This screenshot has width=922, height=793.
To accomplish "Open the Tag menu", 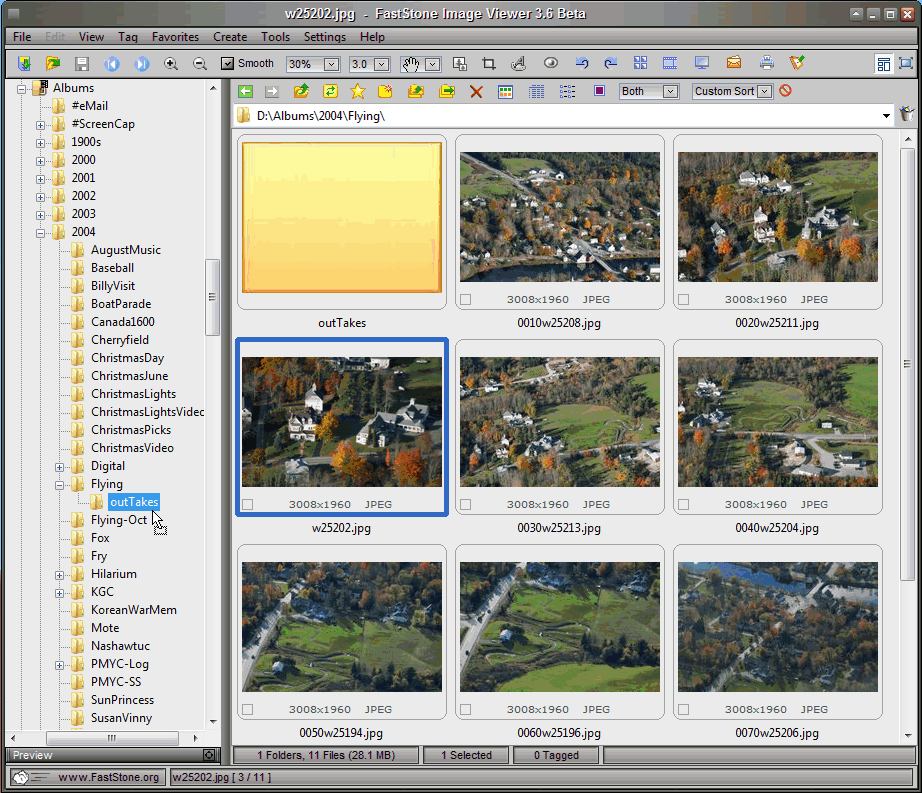I will pos(128,36).
